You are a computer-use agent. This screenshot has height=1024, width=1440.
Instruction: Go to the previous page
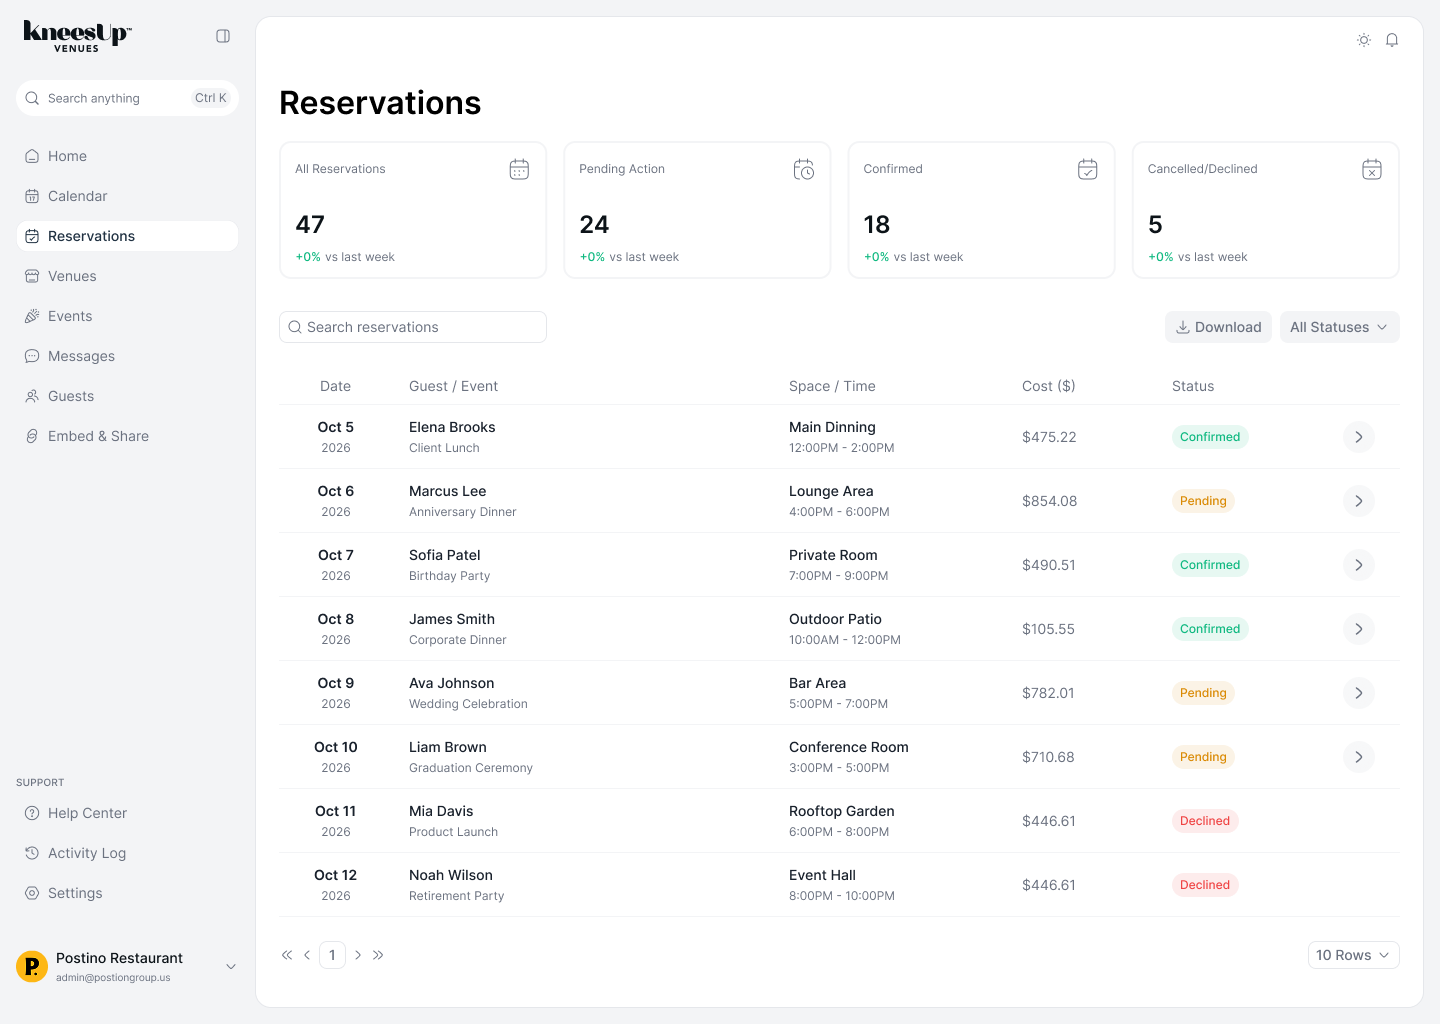coord(307,955)
